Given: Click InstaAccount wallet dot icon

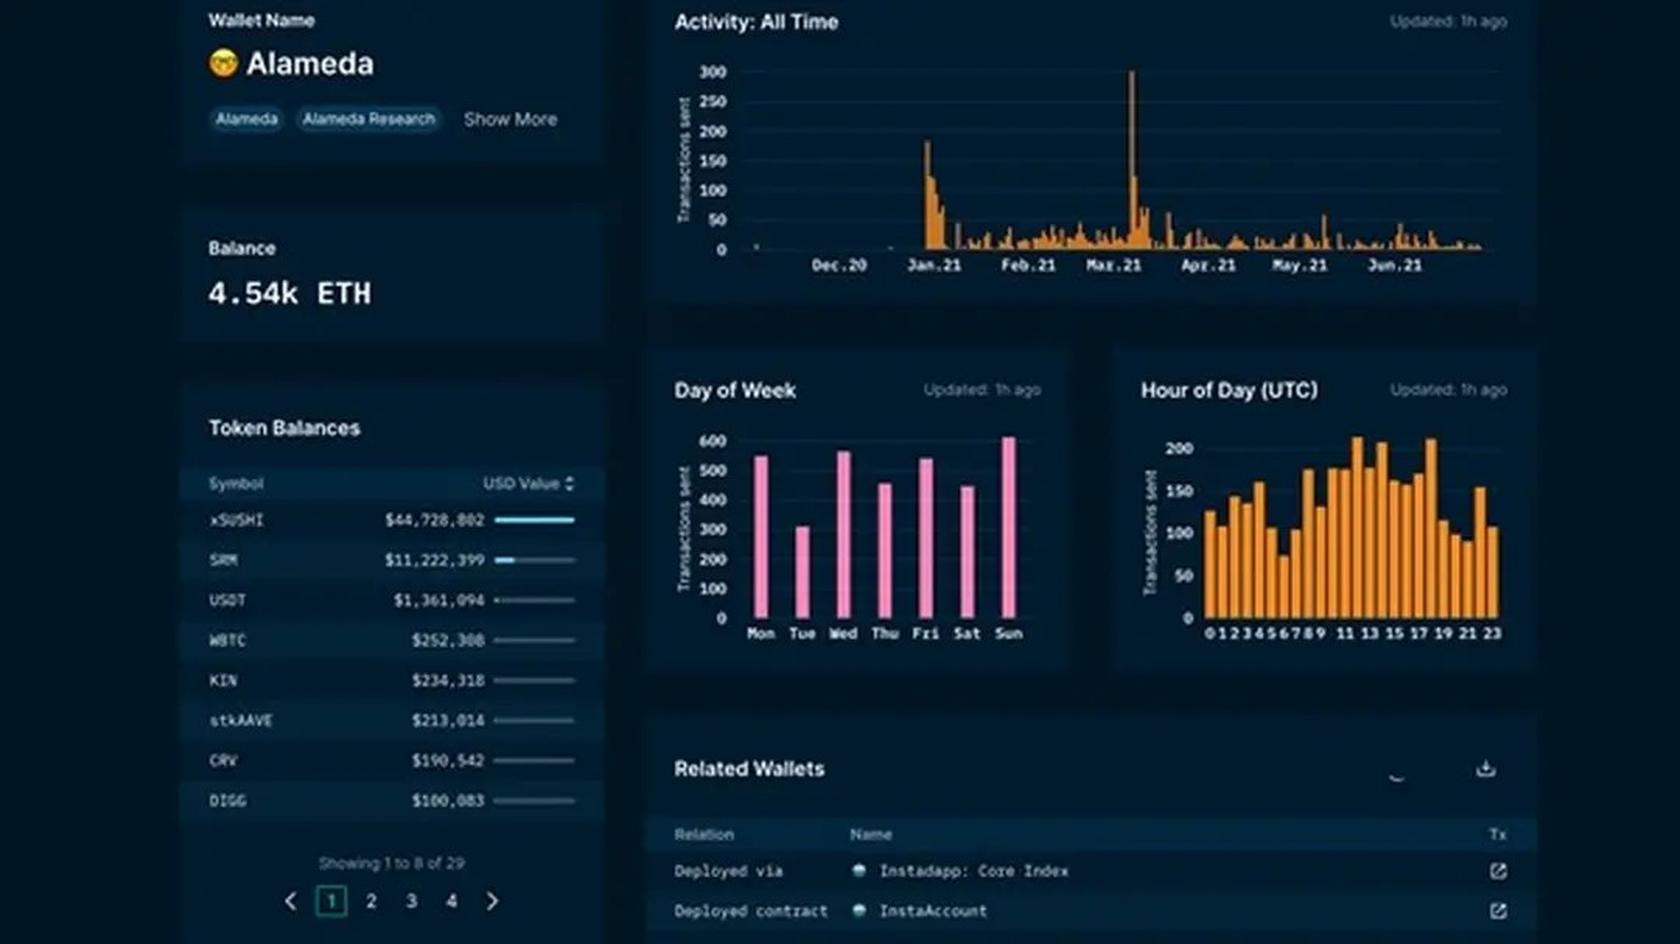Looking at the screenshot, I should (x=859, y=911).
